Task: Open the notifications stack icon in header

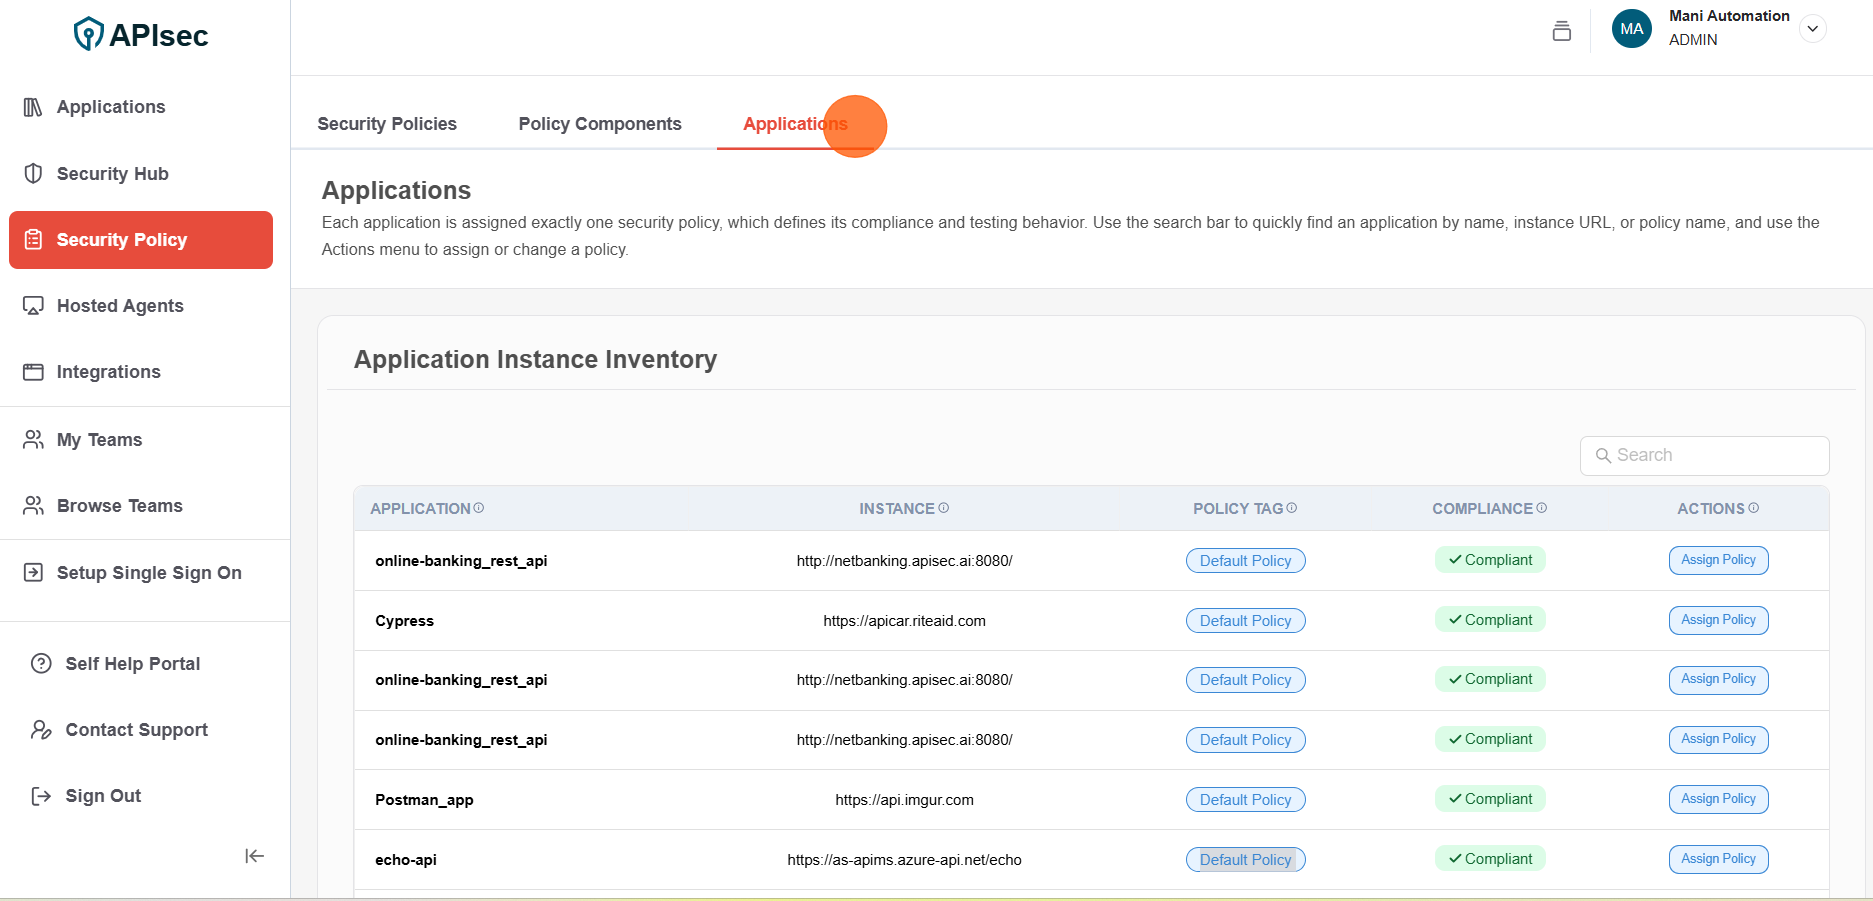Action: (1561, 31)
